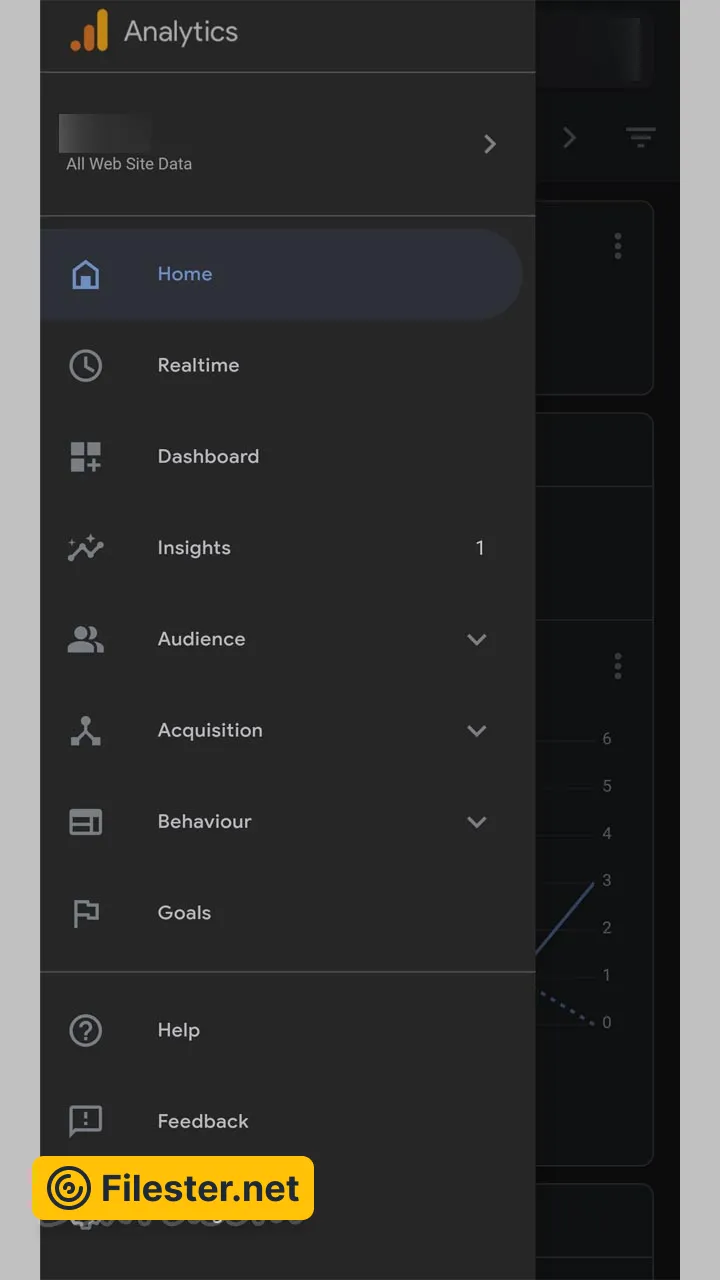Open account selector arrow by All Web Site Data
Viewport: 720px width, 1280px height.
coord(490,144)
